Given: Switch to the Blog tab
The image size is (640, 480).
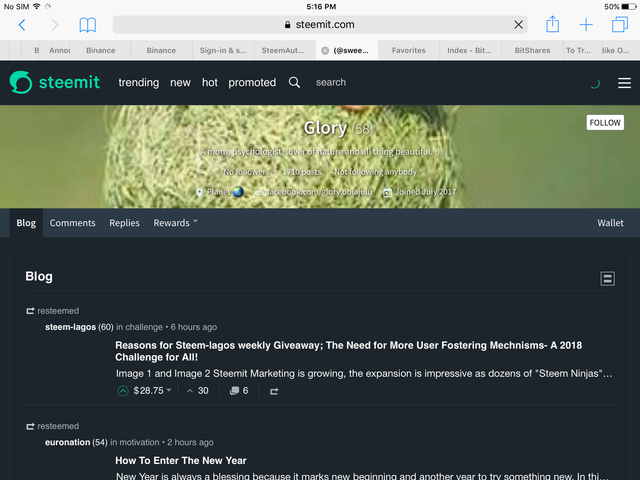Looking at the screenshot, I should 26,223.
